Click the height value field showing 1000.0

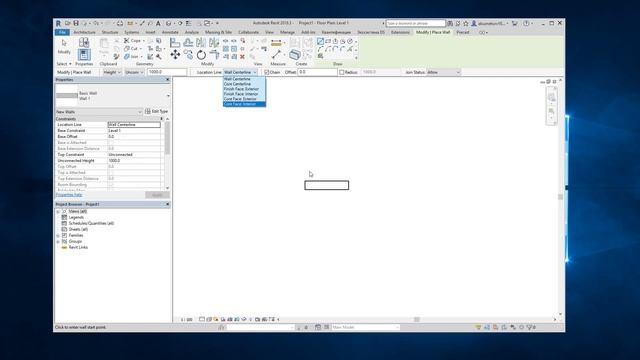point(167,72)
